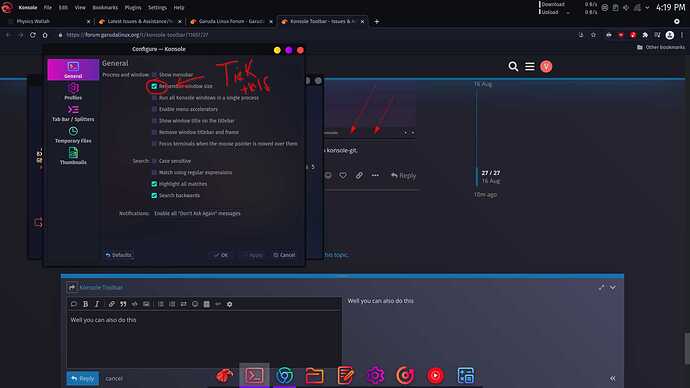Hide the preview pane with double chevron

pyautogui.click(x=613, y=378)
